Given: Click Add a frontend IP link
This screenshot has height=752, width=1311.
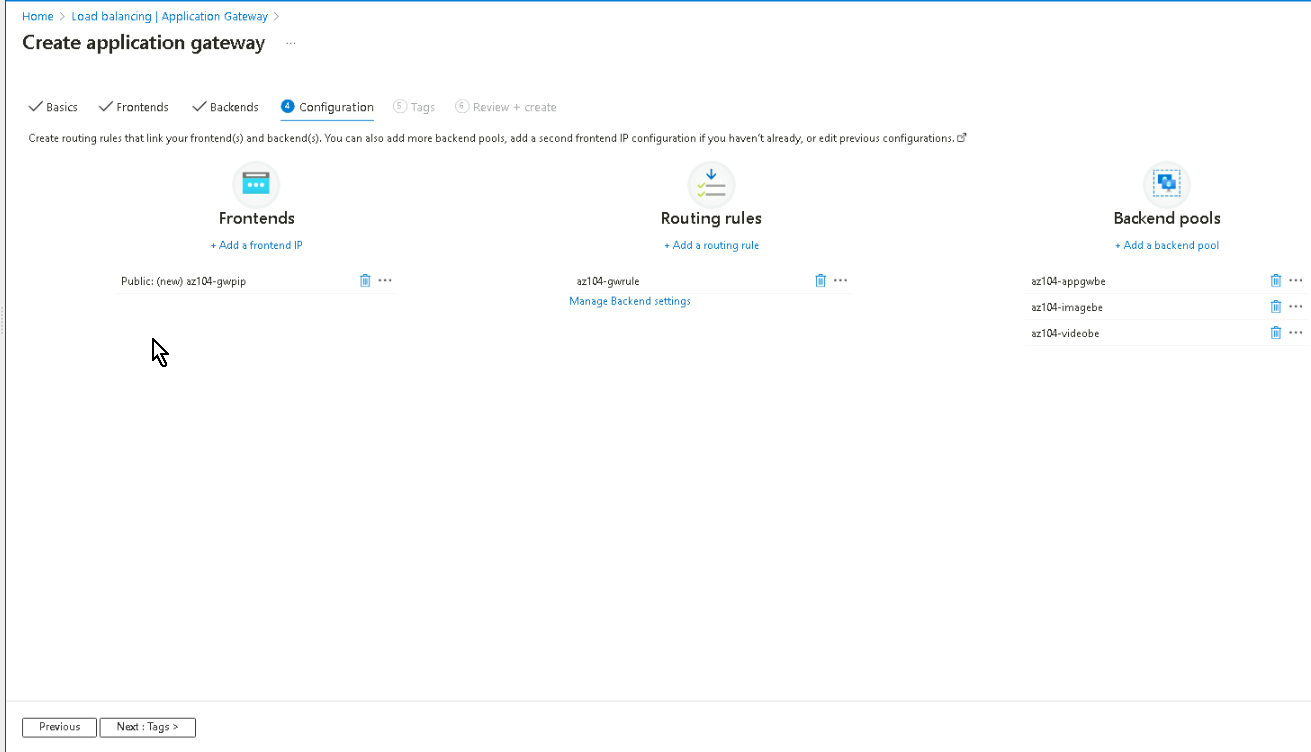Looking at the screenshot, I should (x=256, y=245).
